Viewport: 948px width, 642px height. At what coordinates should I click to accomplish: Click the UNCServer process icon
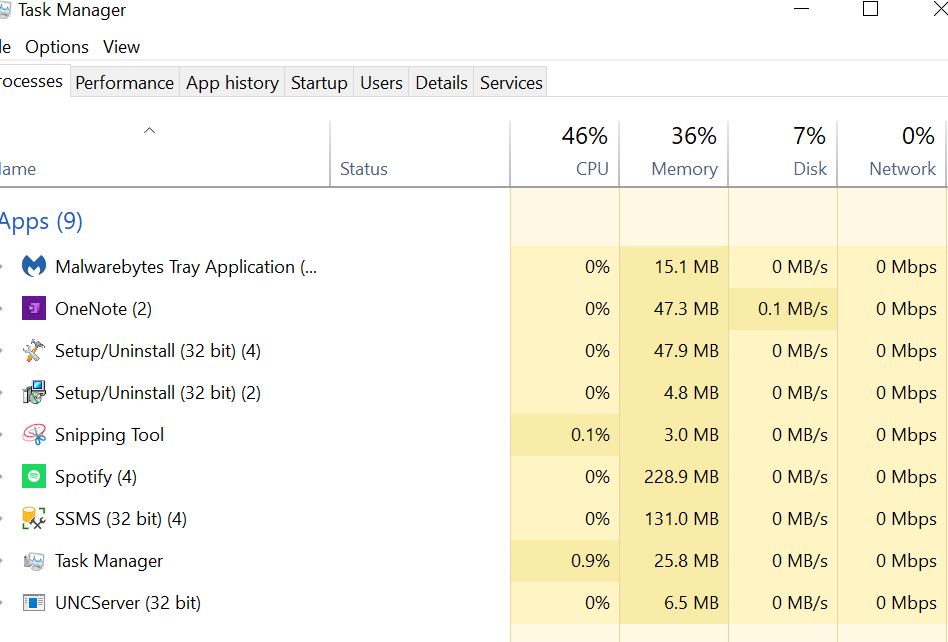34,603
